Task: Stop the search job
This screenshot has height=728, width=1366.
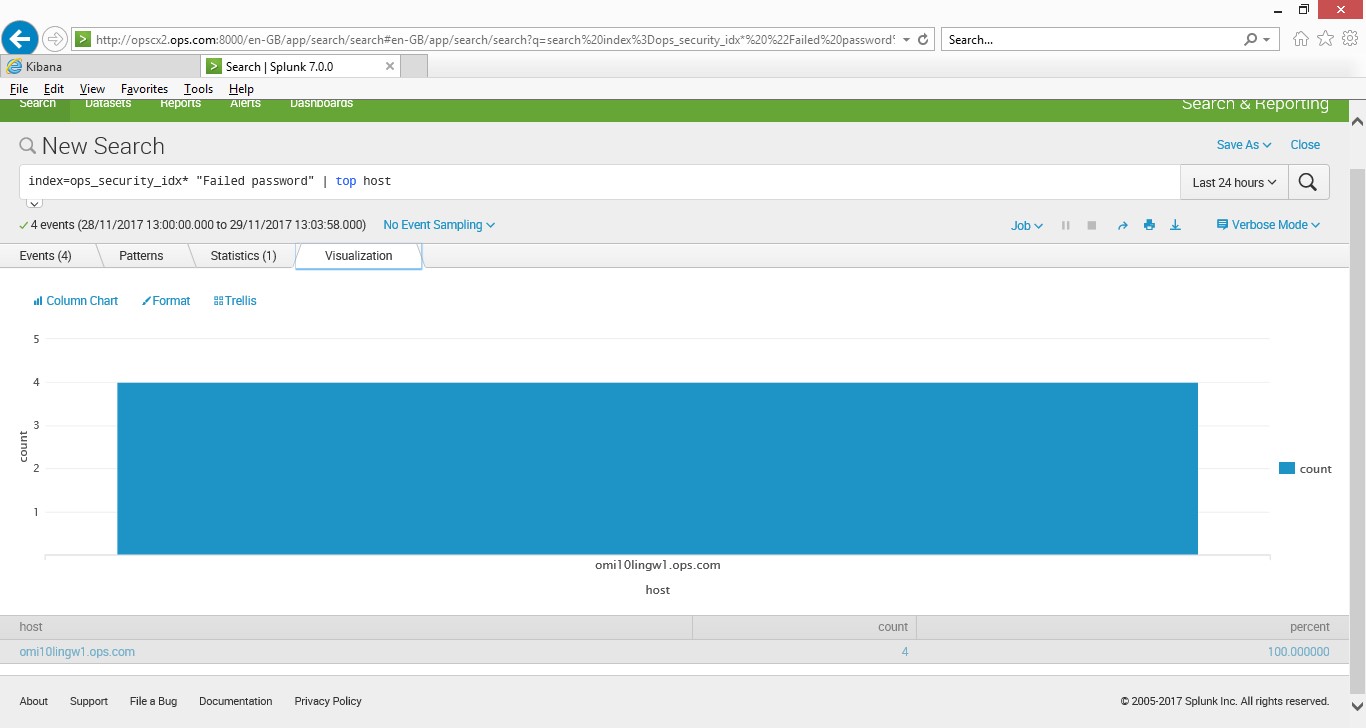Action: coord(1091,225)
